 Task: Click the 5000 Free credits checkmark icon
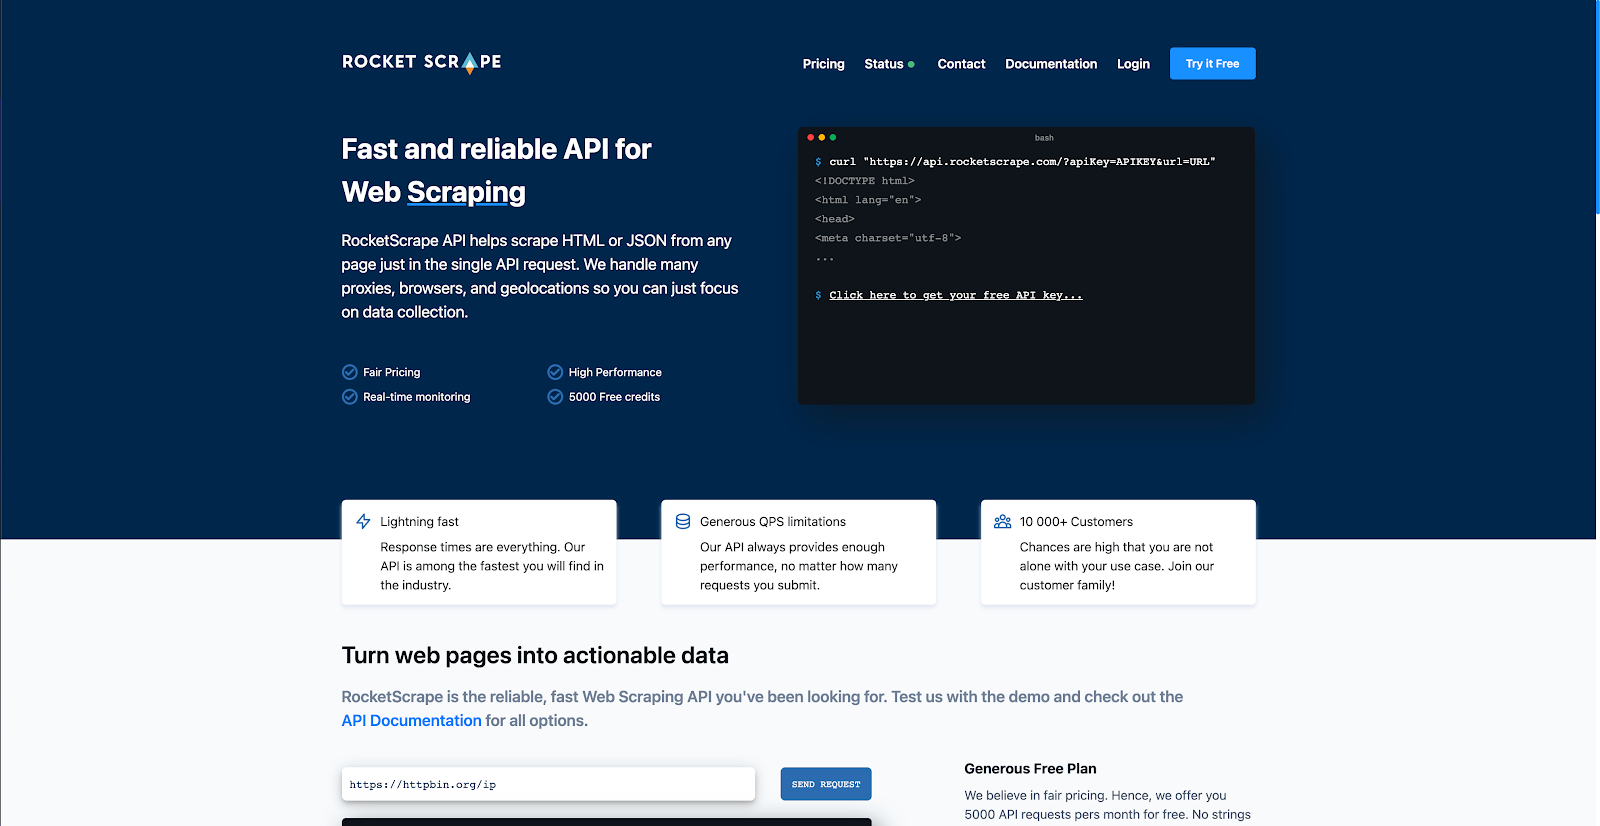555,397
